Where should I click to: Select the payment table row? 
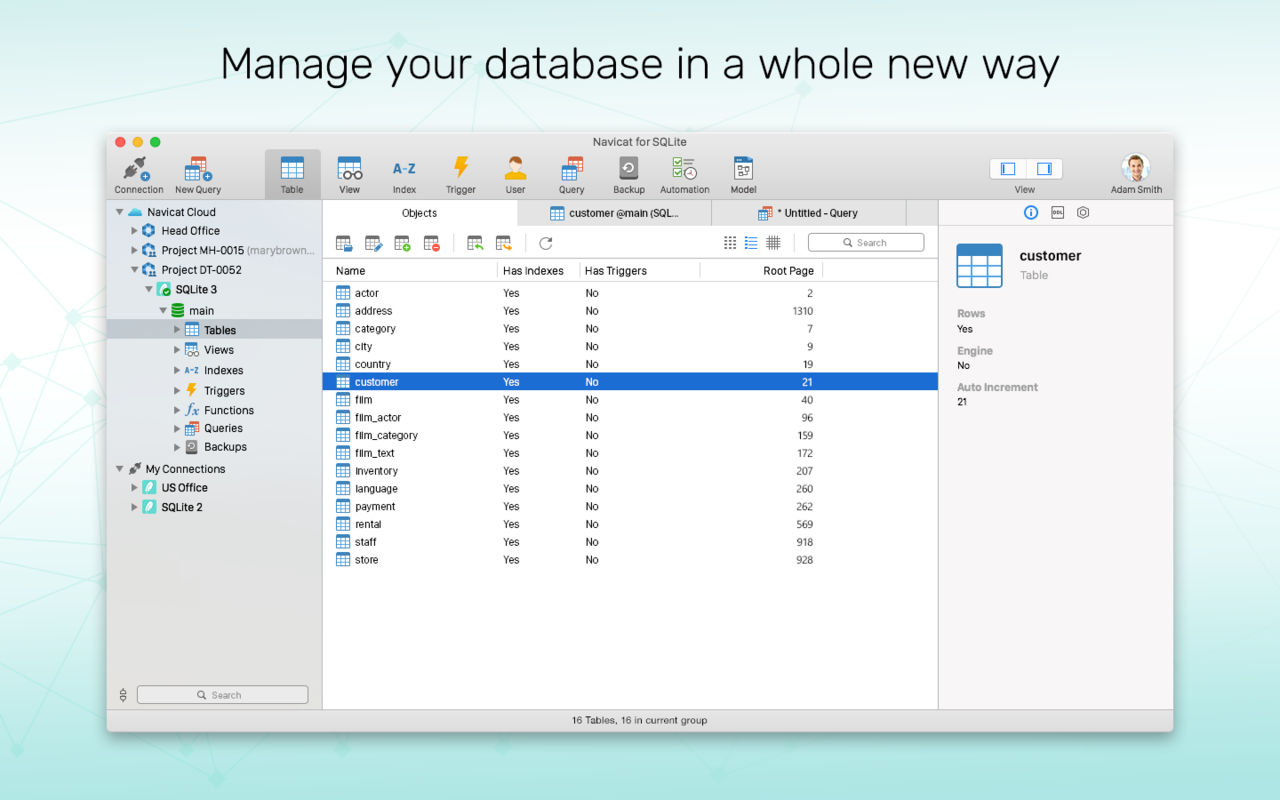coord(630,507)
